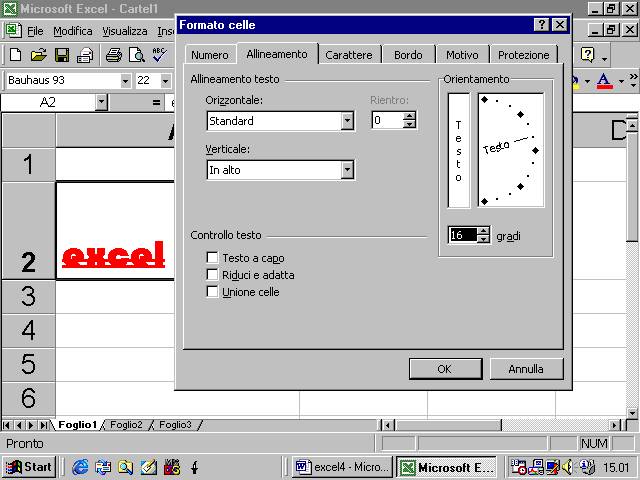Click the info tray icon beside the clock

587,467
